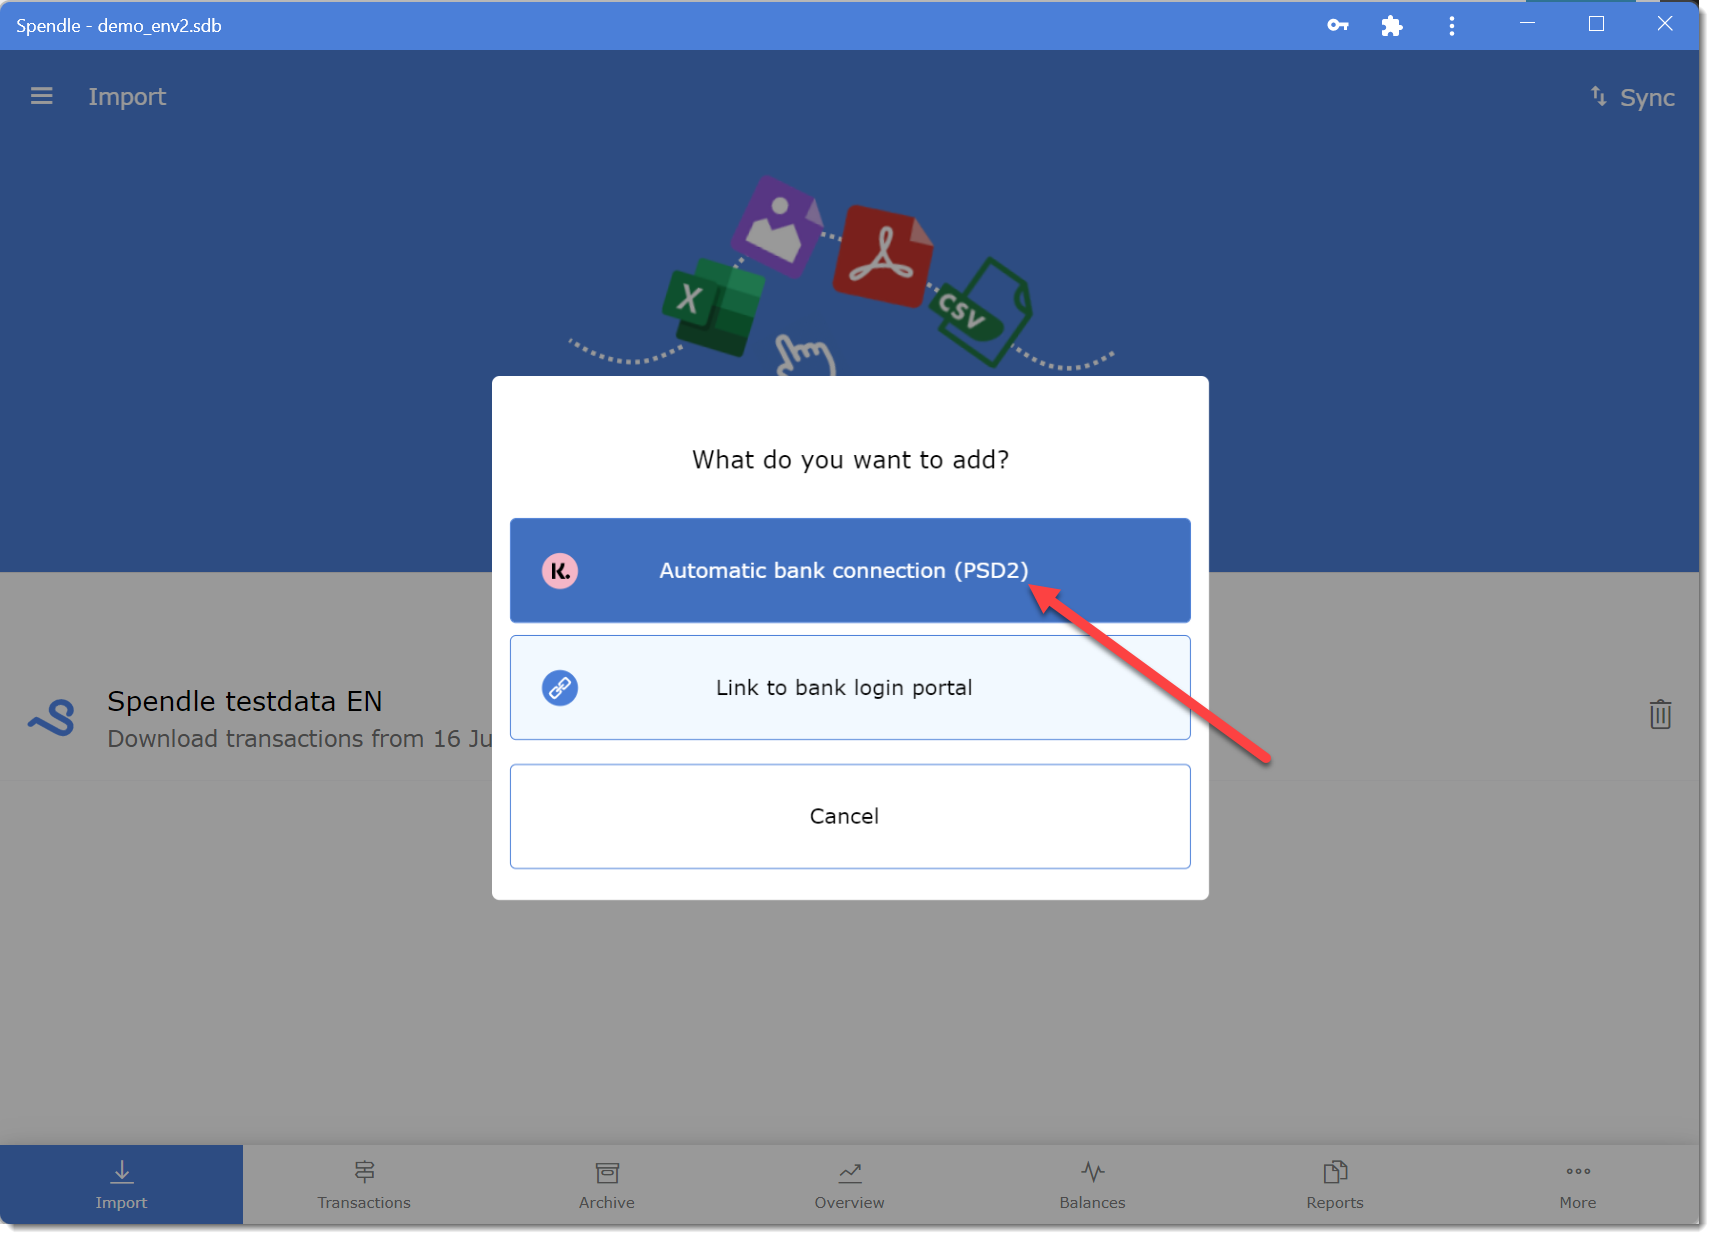Click the Excel file icon in illustration
The height and width of the screenshot is (1239, 1714).
[713, 307]
